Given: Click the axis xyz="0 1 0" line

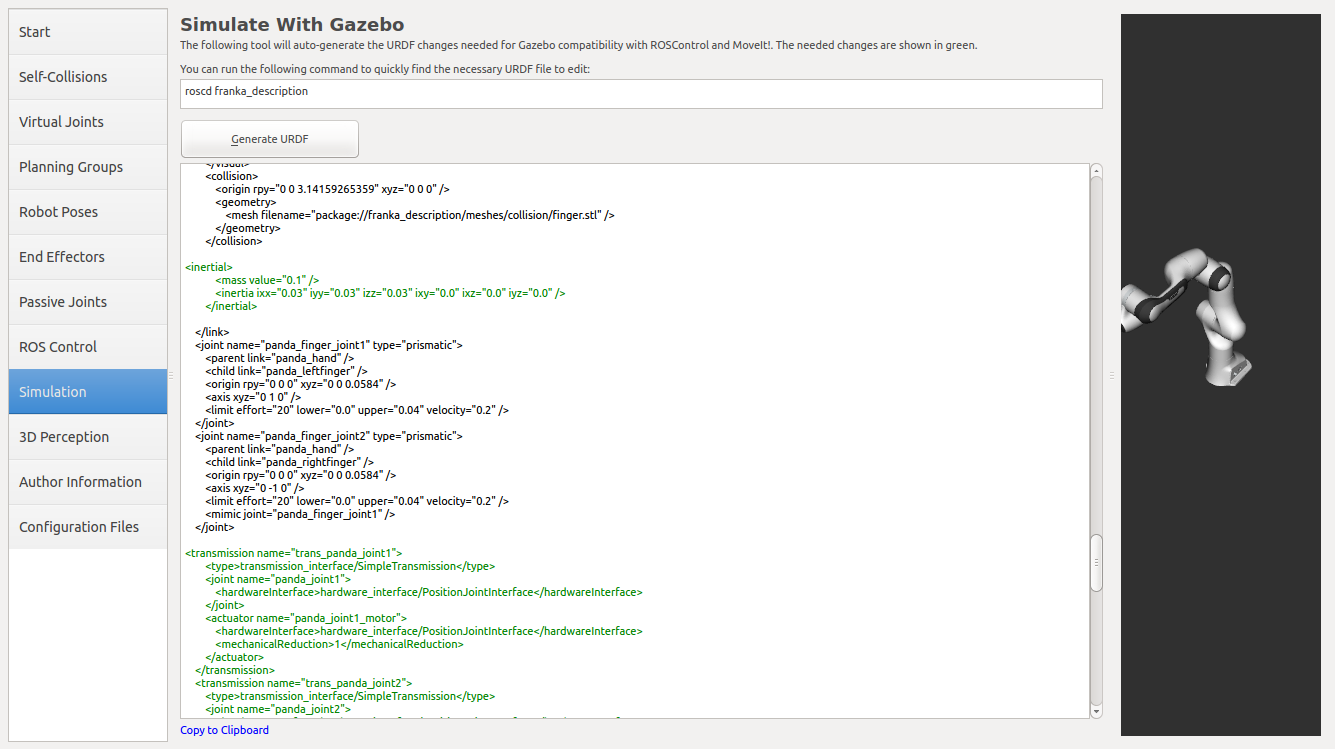Looking at the screenshot, I should point(253,397).
